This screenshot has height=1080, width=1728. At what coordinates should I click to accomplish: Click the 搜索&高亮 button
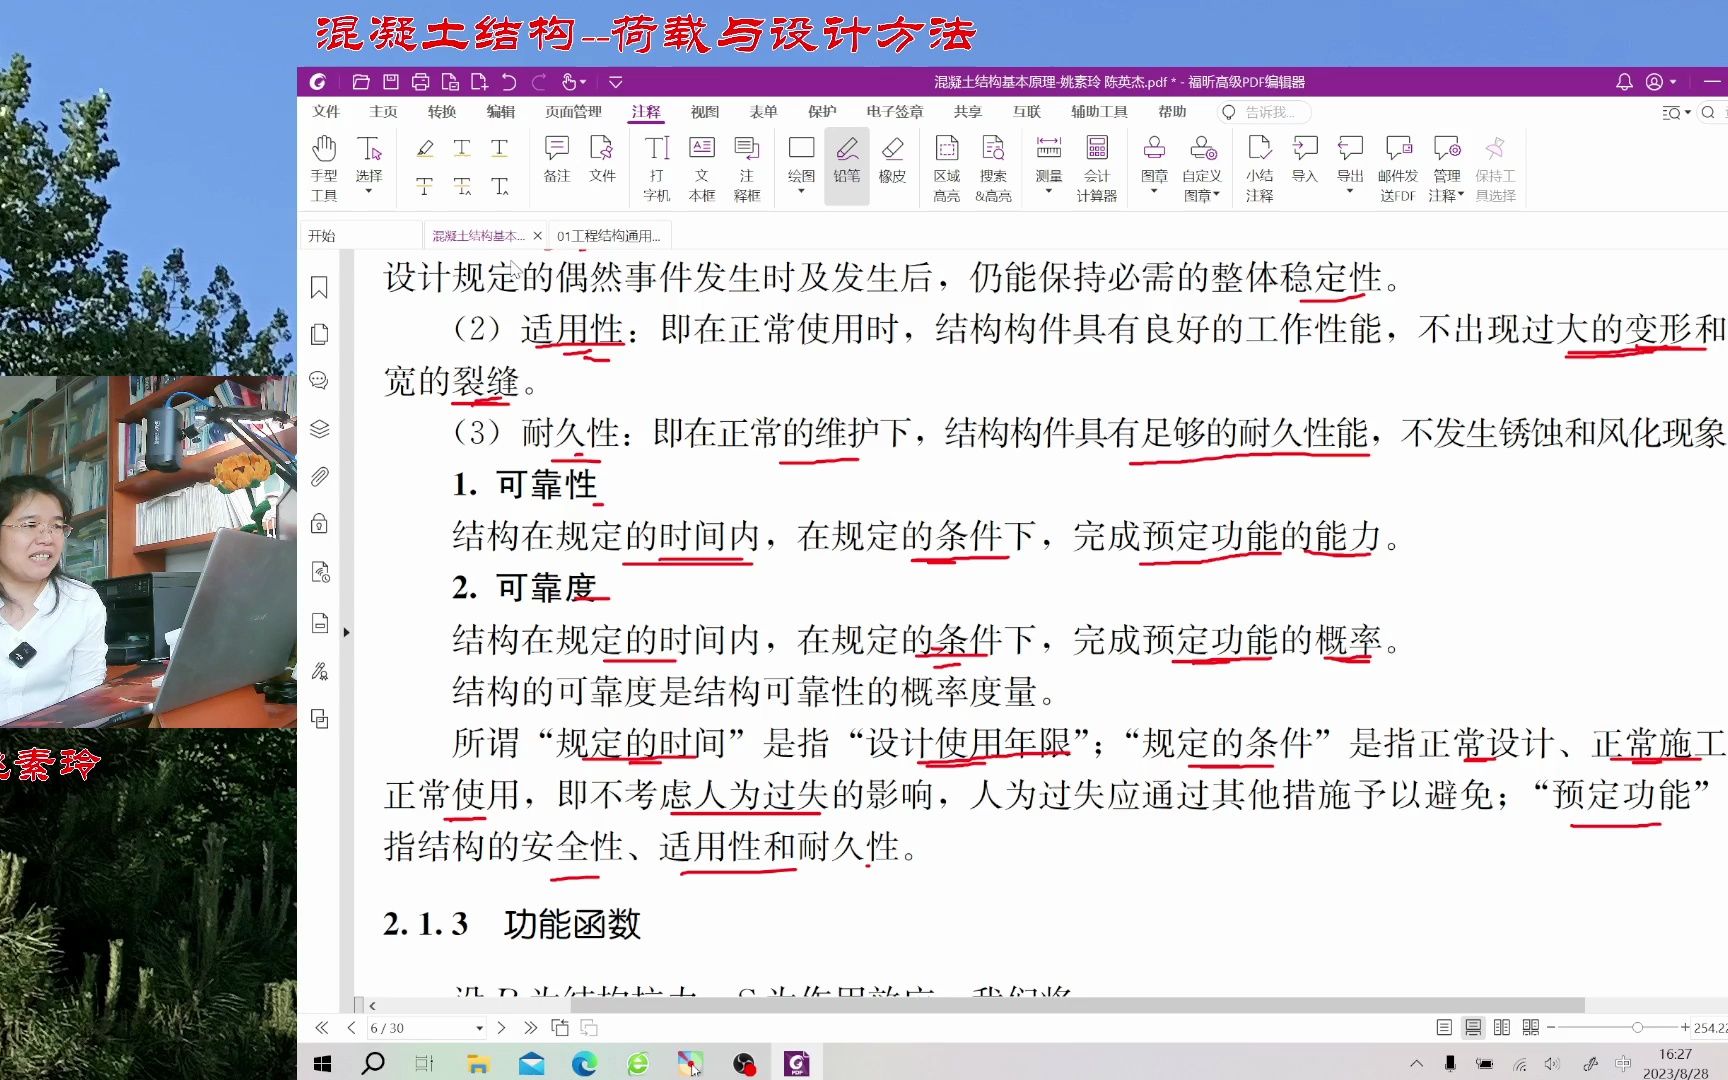[x=993, y=165]
